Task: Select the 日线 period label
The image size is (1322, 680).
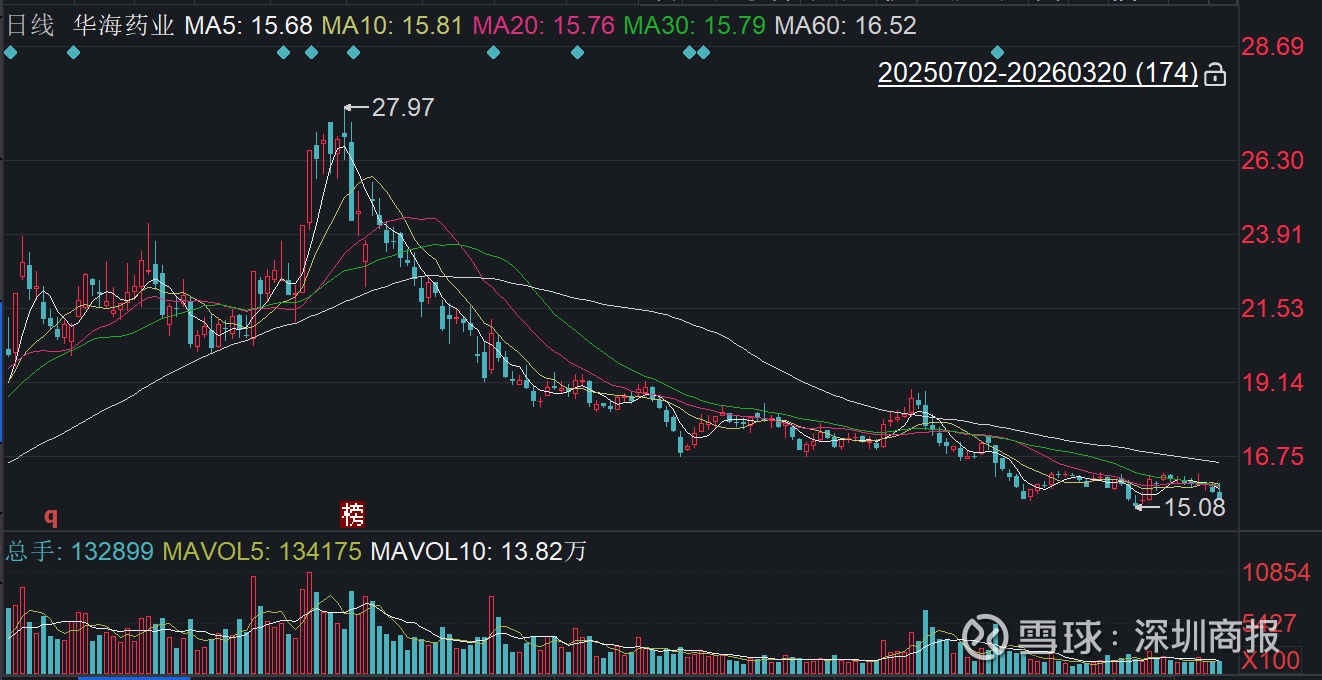Action: tap(30, 25)
